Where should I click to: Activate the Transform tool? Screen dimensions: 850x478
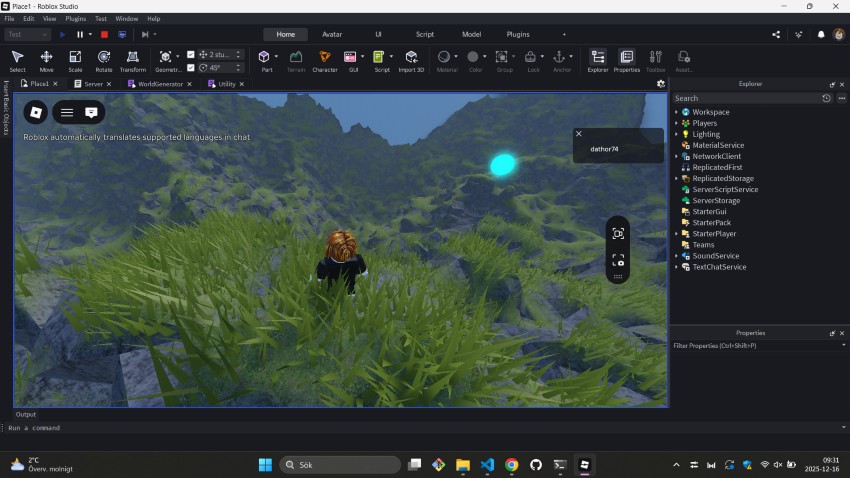click(133, 61)
